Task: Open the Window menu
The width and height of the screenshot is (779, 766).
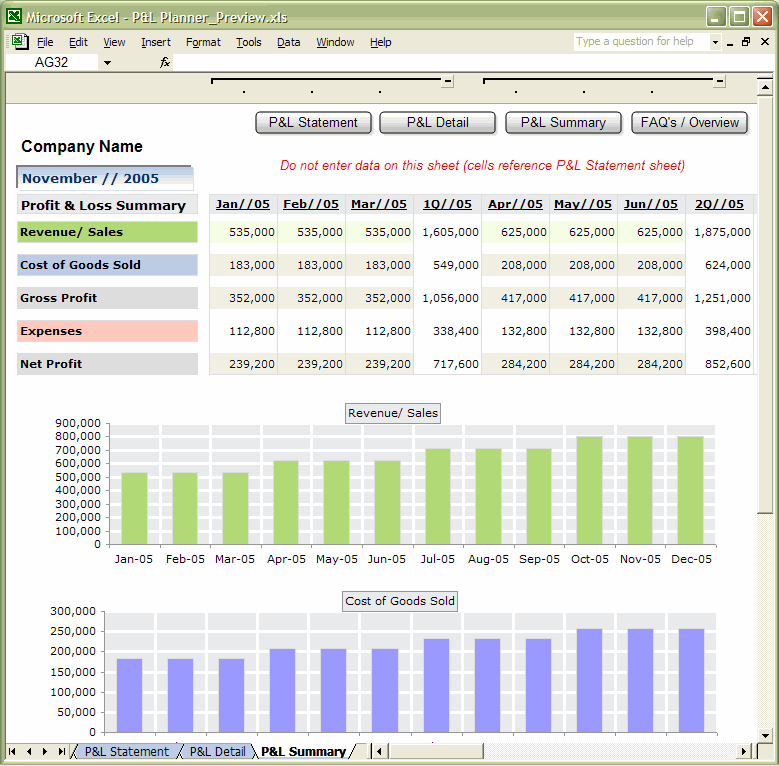Action: coord(335,42)
